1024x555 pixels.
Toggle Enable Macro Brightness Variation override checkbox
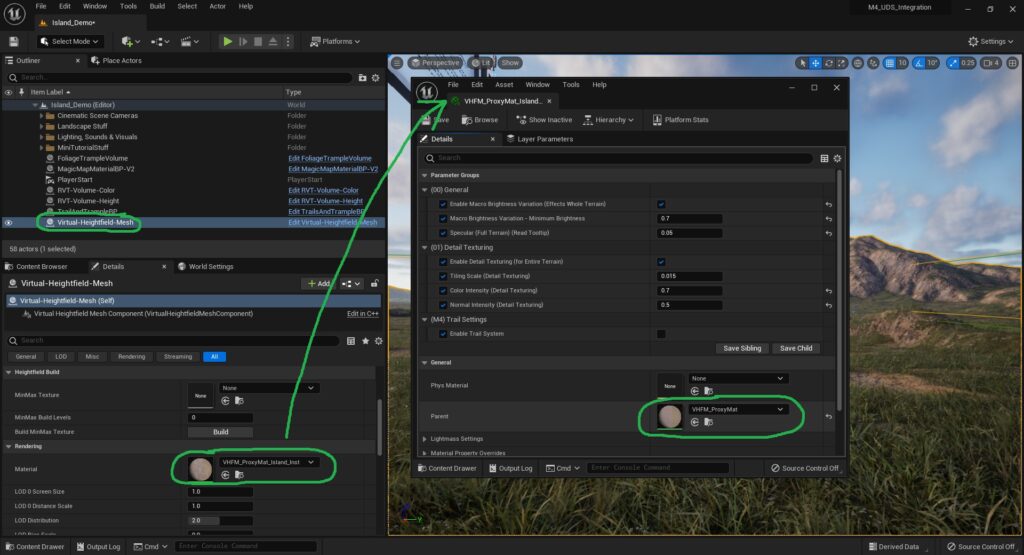(443, 204)
